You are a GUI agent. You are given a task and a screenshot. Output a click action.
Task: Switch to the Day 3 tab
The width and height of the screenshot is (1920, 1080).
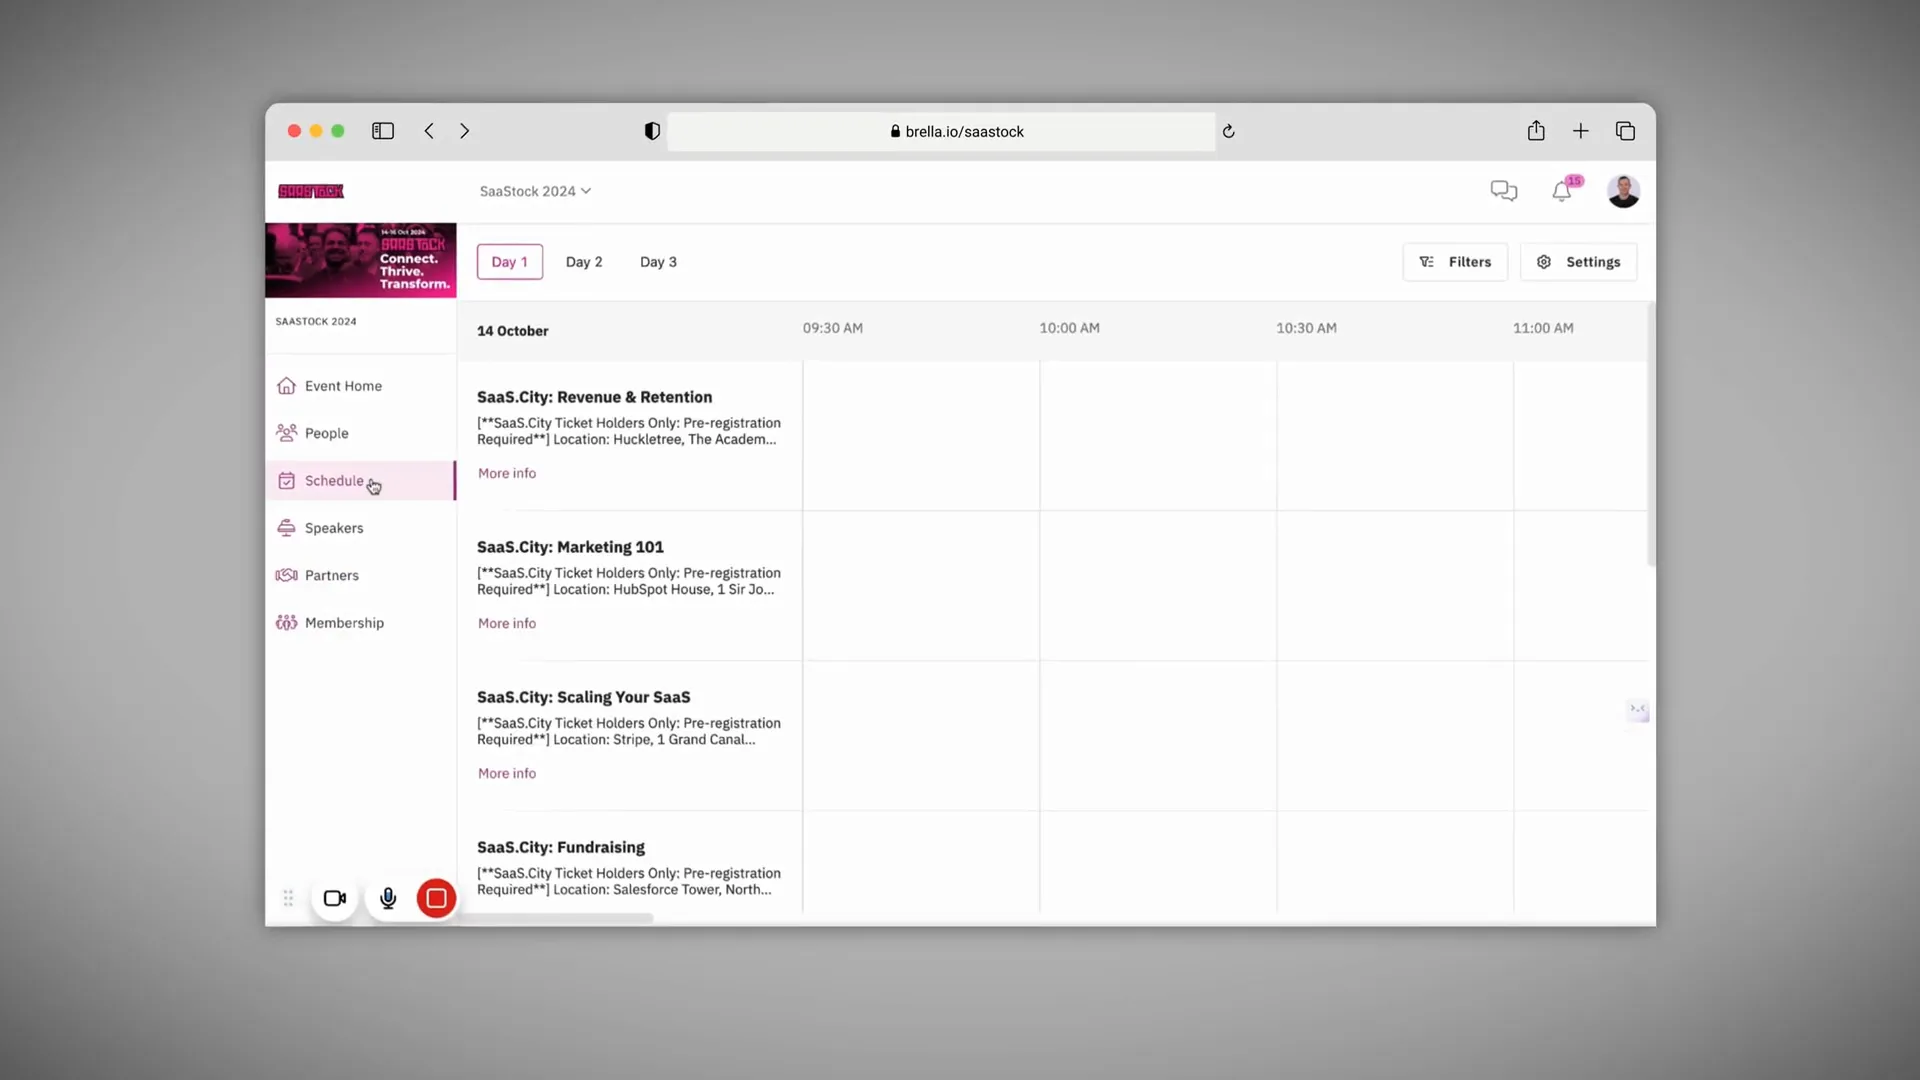[658, 262]
